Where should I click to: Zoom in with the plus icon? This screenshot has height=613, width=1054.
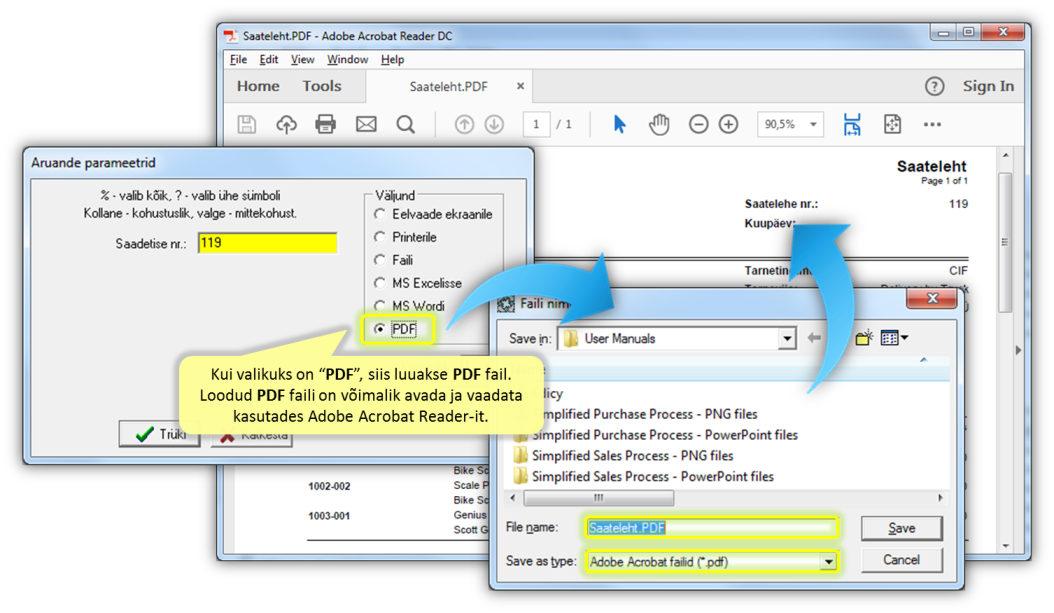(729, 124)
